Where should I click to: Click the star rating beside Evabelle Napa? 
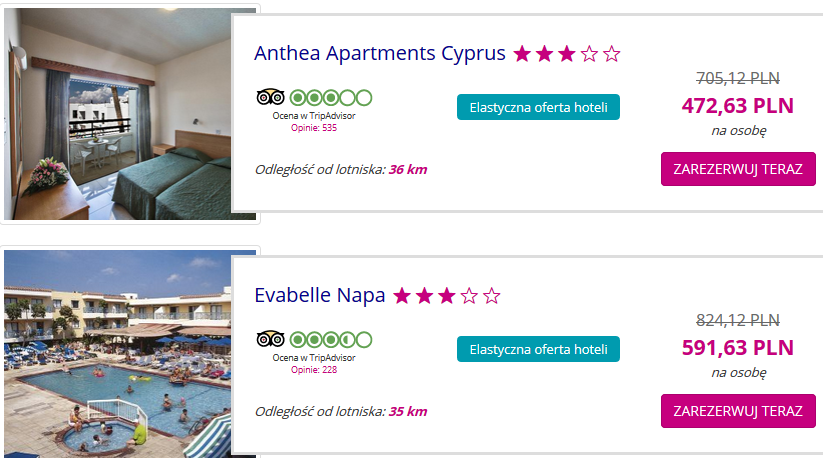447,296
